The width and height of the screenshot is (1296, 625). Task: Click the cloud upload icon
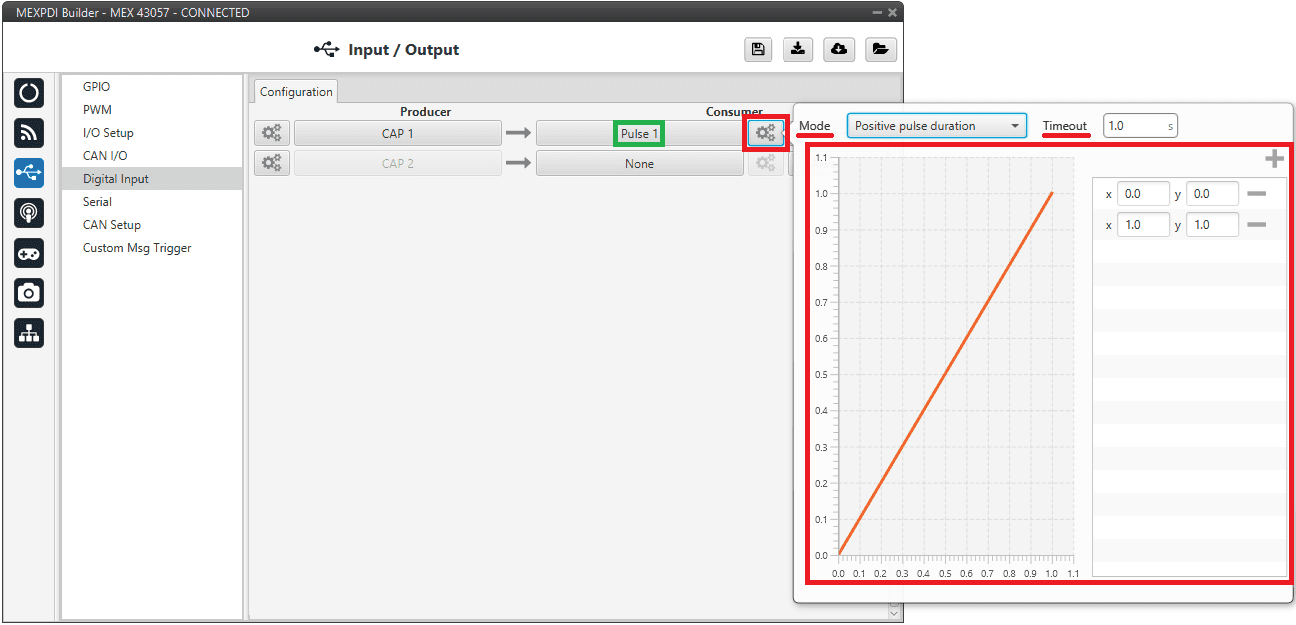pos(839,50)
